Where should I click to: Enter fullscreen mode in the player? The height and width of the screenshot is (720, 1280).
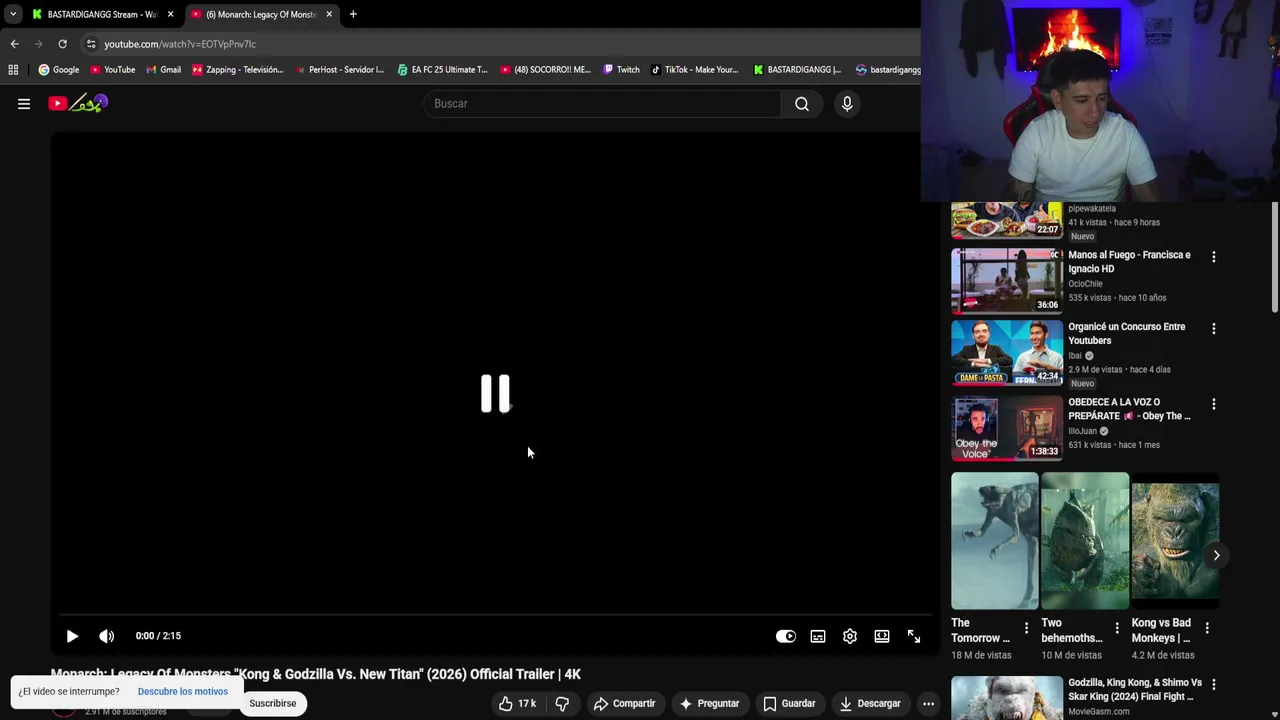click(914, 636)
